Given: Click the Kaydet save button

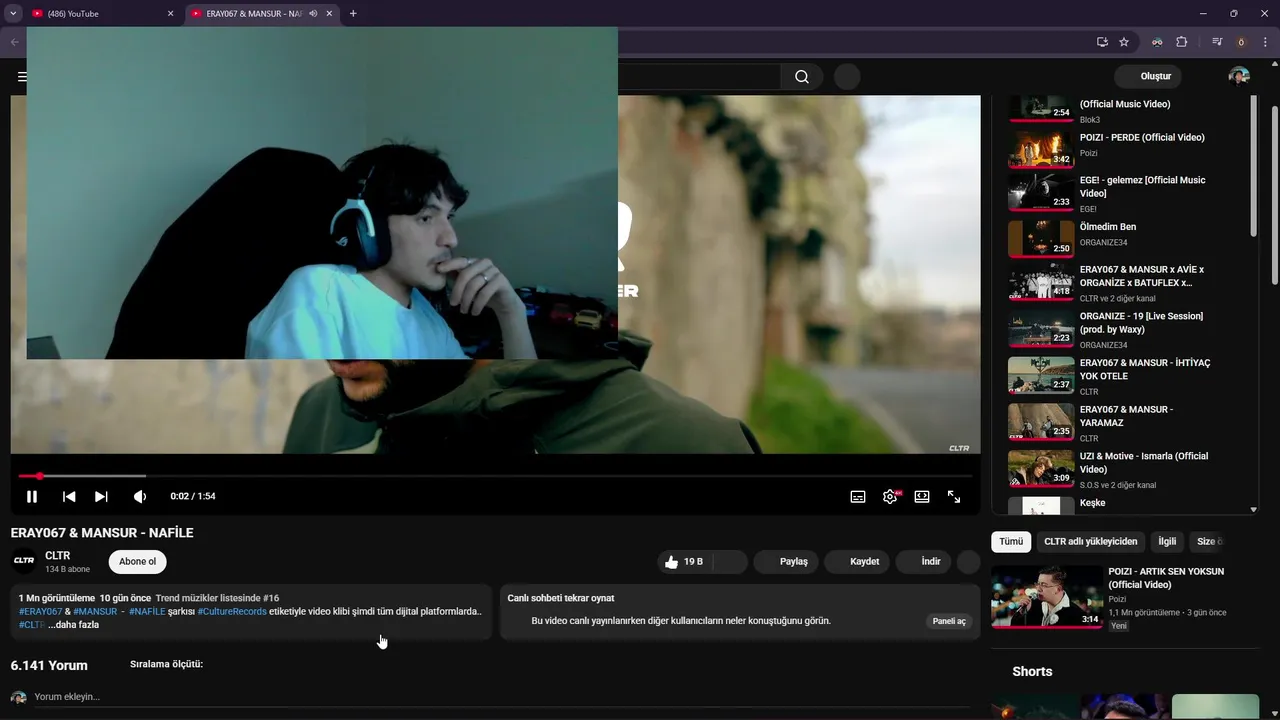Looking at the screenshot, I should pos(857,562).
